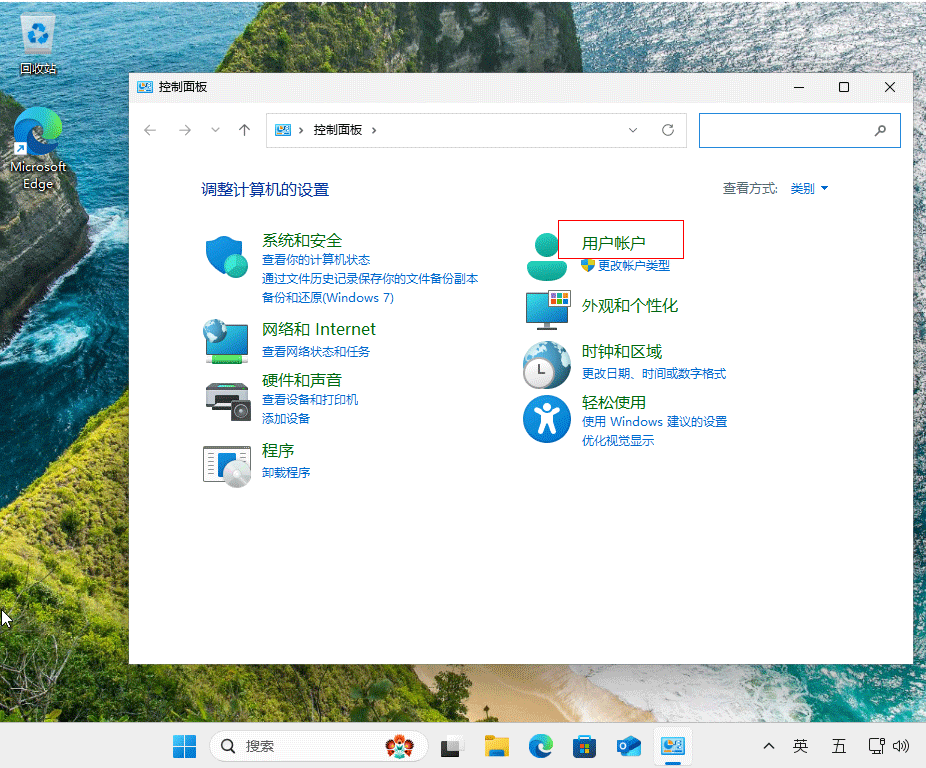Click the User Accounts person icon

point(546,256)
